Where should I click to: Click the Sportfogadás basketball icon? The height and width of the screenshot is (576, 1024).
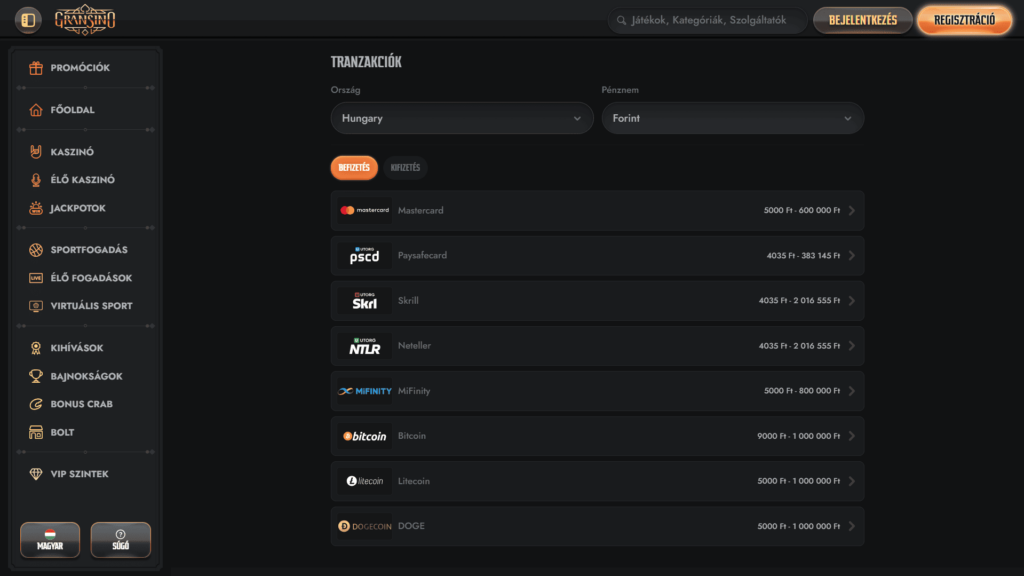coord(36,250)
